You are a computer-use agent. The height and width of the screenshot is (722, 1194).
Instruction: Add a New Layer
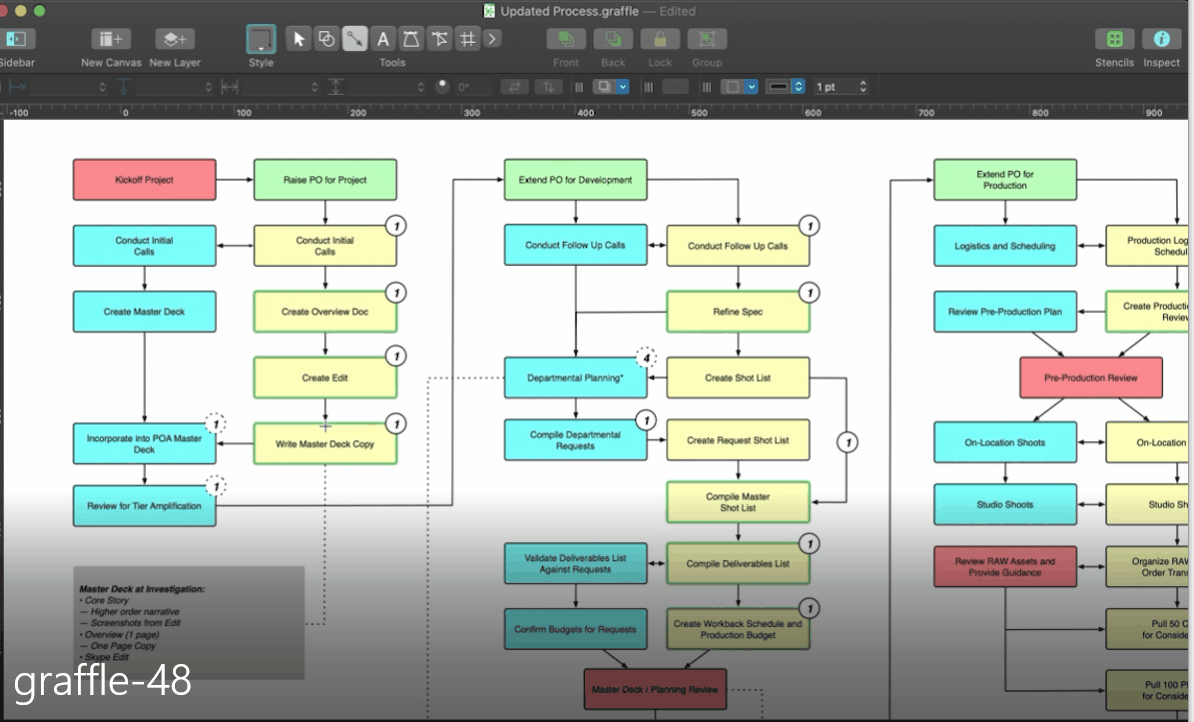click(x=175, y=39)
